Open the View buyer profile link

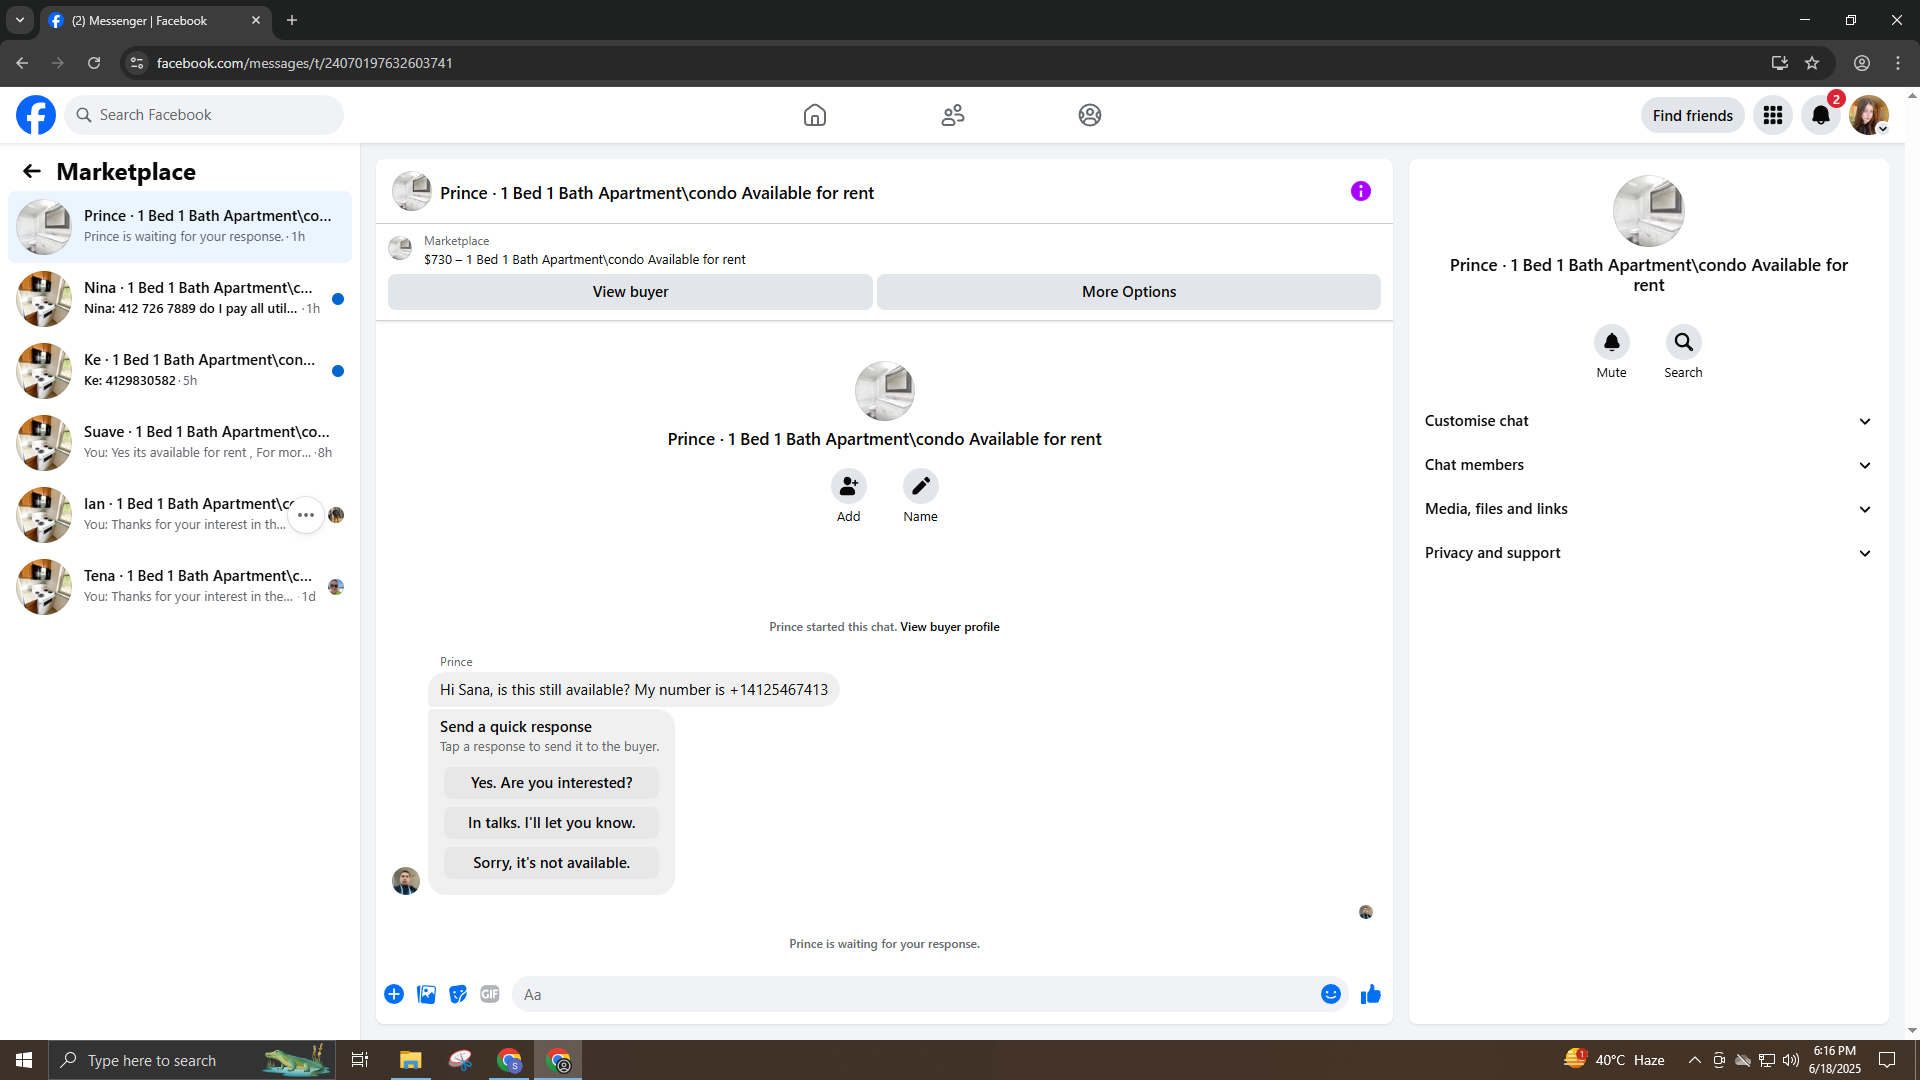coord(949,627)
